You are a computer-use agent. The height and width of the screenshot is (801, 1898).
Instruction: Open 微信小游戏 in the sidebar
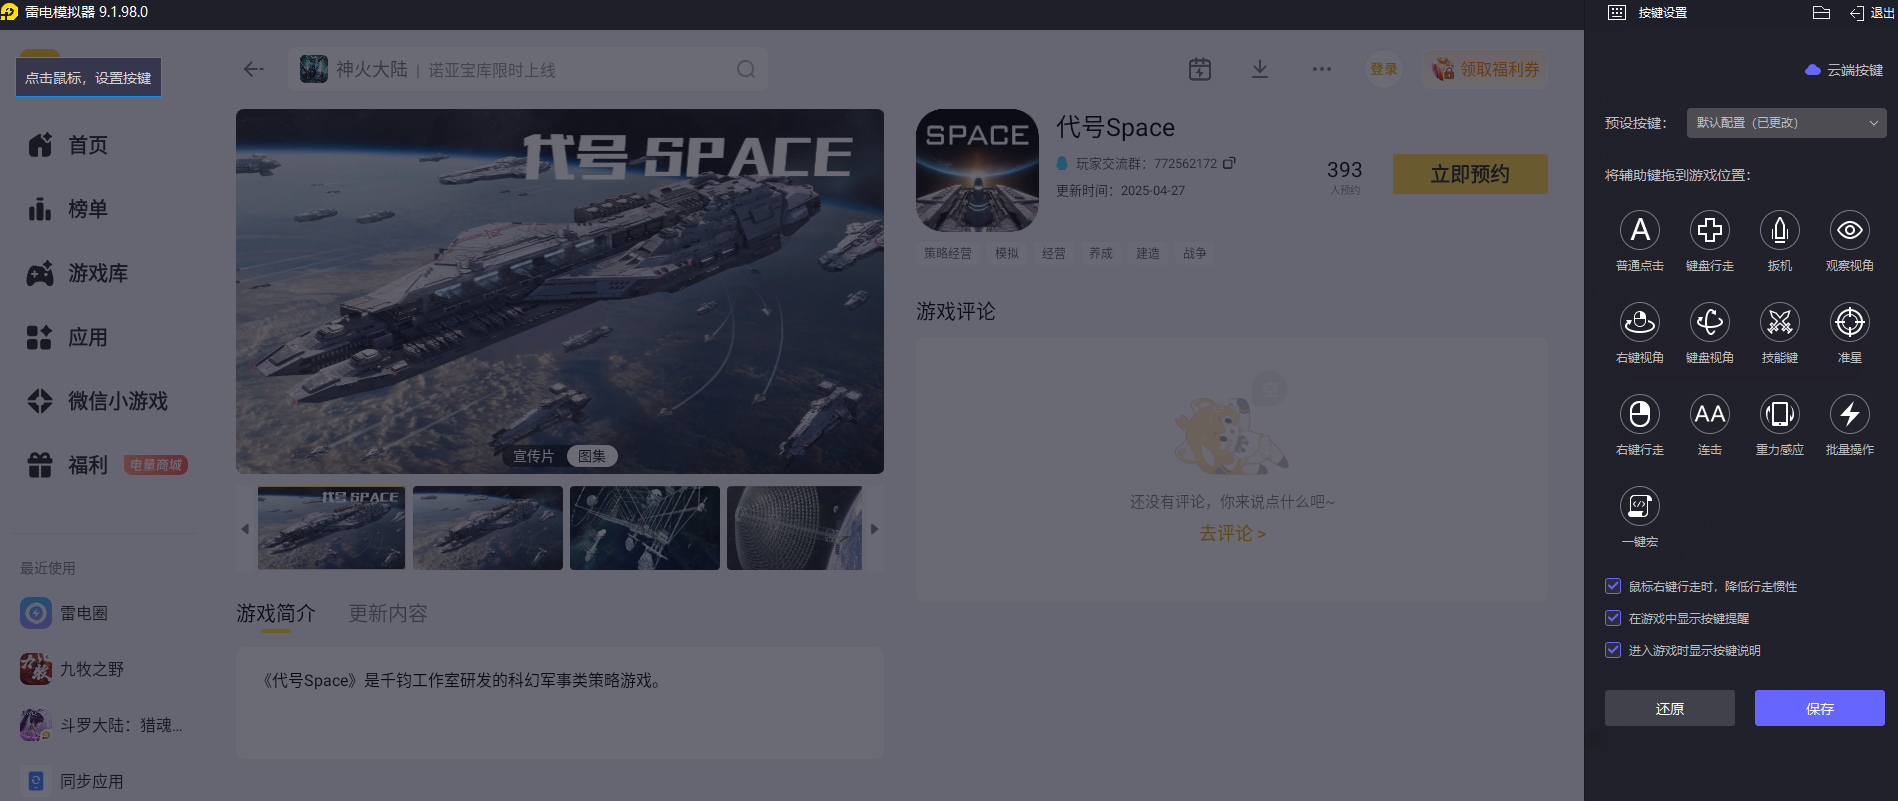98,401
